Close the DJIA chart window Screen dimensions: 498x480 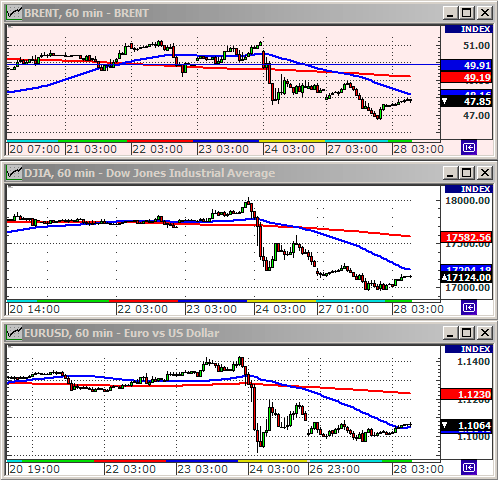pyautogui.click(x=484, y=173)
